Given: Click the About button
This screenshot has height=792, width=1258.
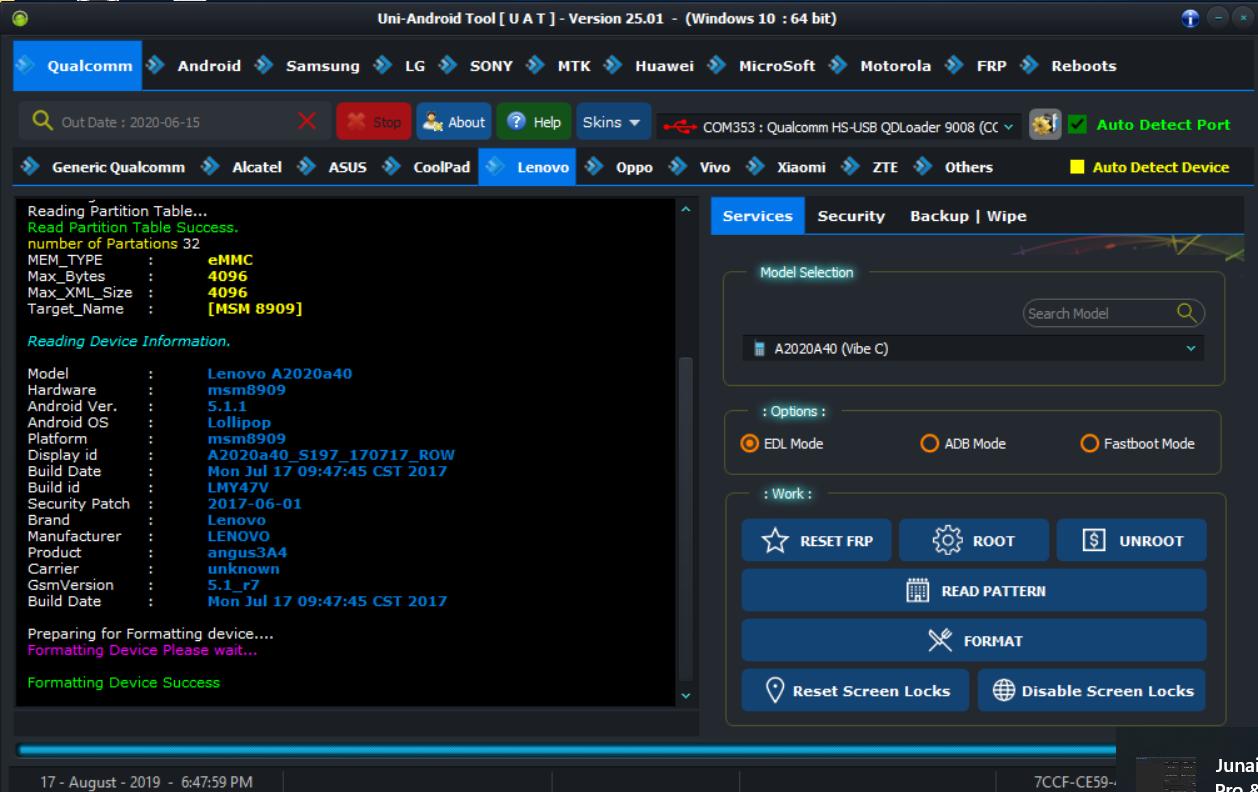Looking at the screenshot, I should coord(454,122).
